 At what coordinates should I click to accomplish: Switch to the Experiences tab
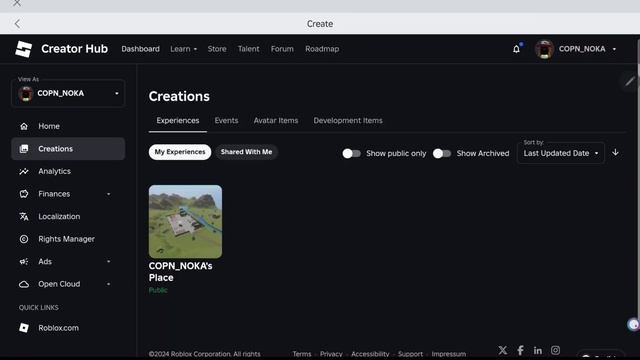coord(178,120)
